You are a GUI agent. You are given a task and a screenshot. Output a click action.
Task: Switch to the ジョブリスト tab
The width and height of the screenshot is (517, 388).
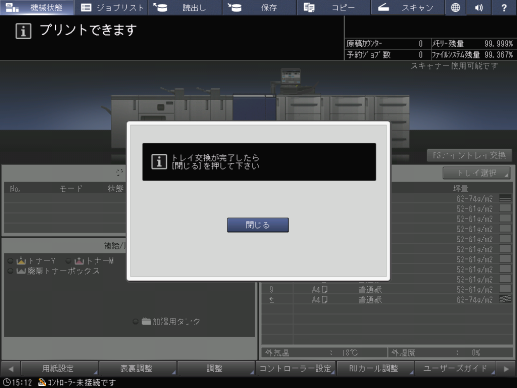pyautogui.click(x=112, y=7)
